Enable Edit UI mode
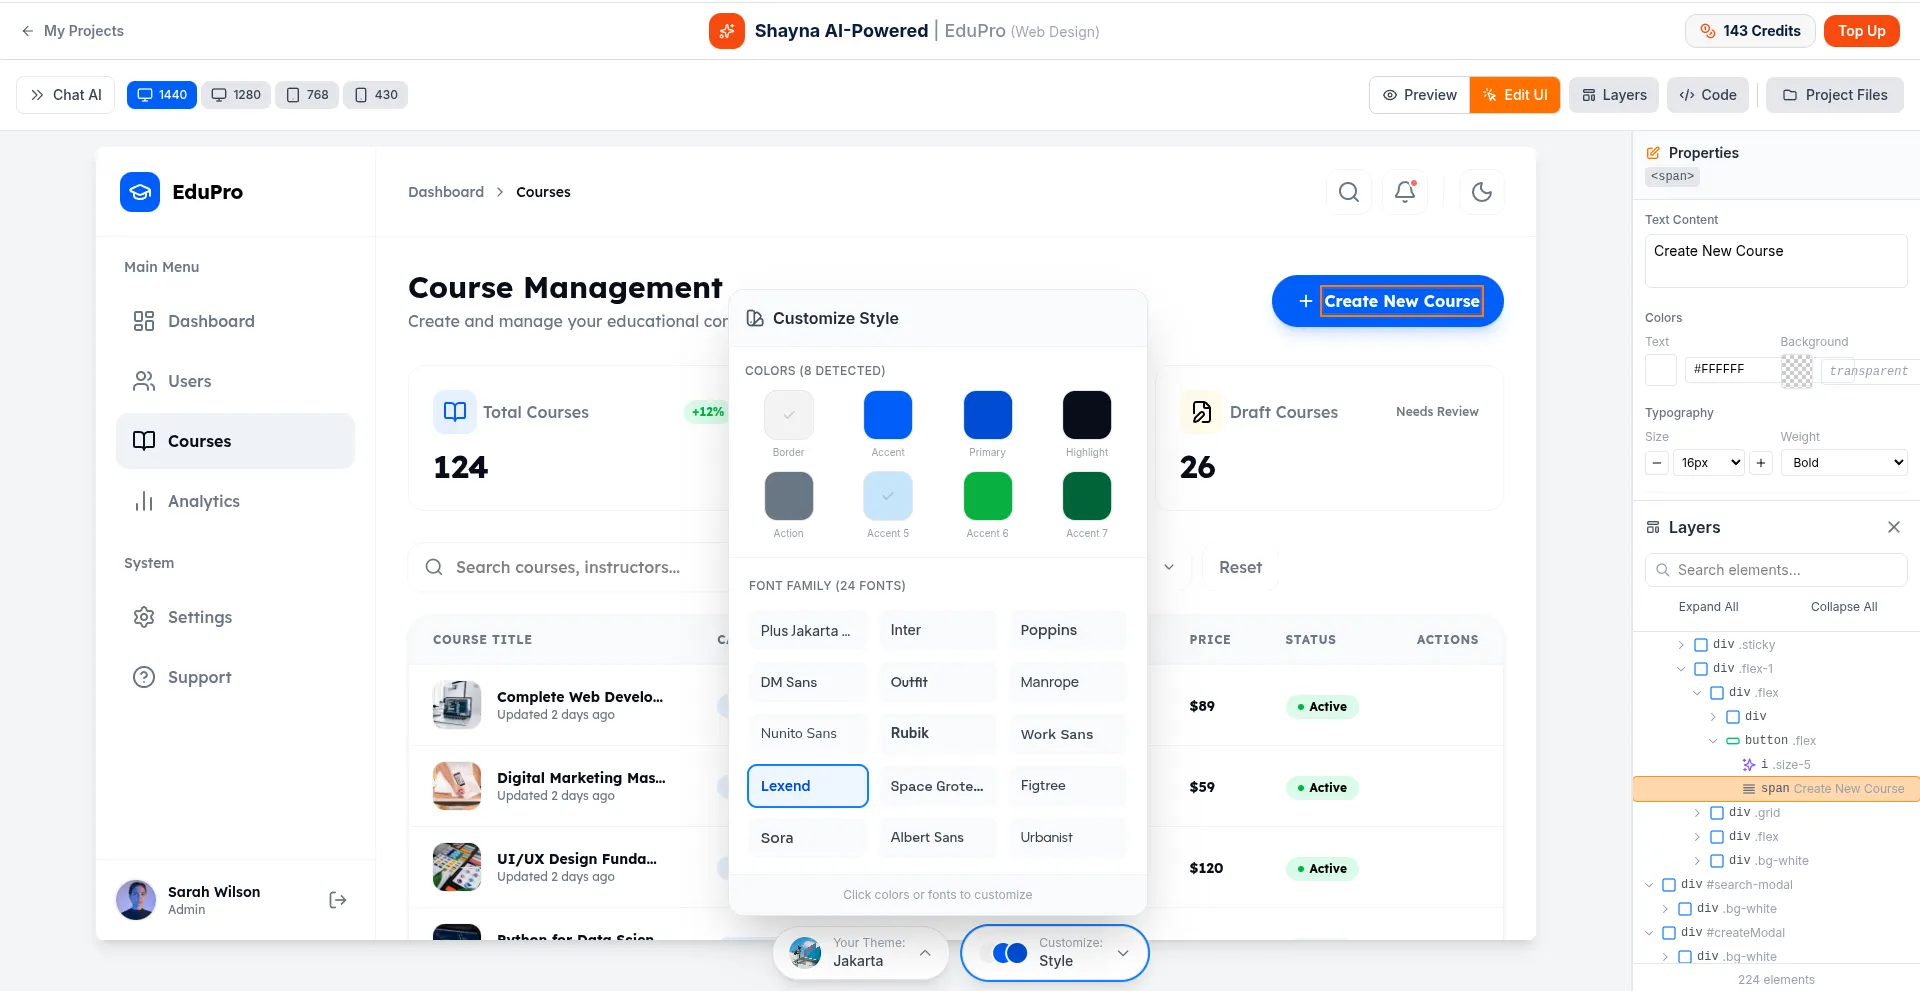The image size is (1920, 991). [x=1514, y=95]
